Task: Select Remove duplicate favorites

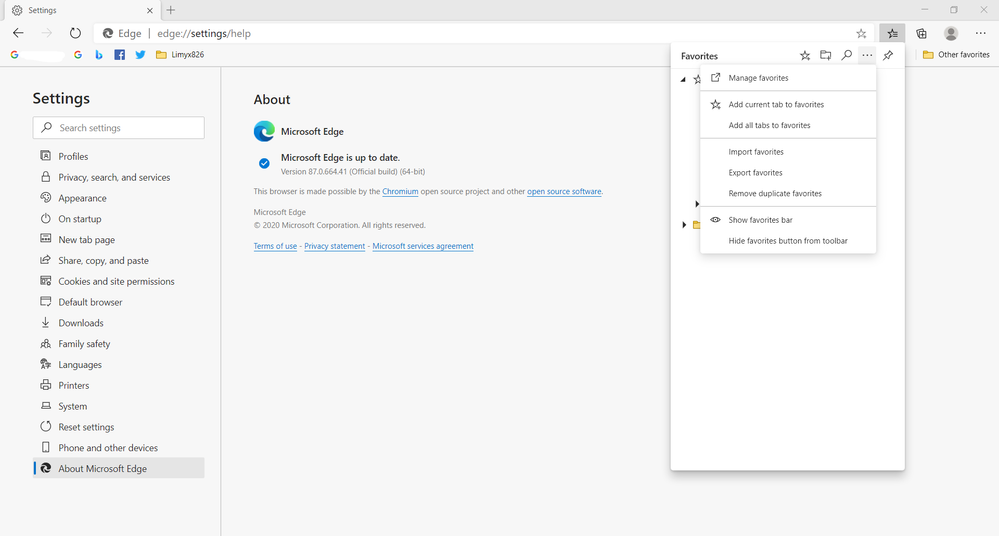Action: click(x=788, y=194)
